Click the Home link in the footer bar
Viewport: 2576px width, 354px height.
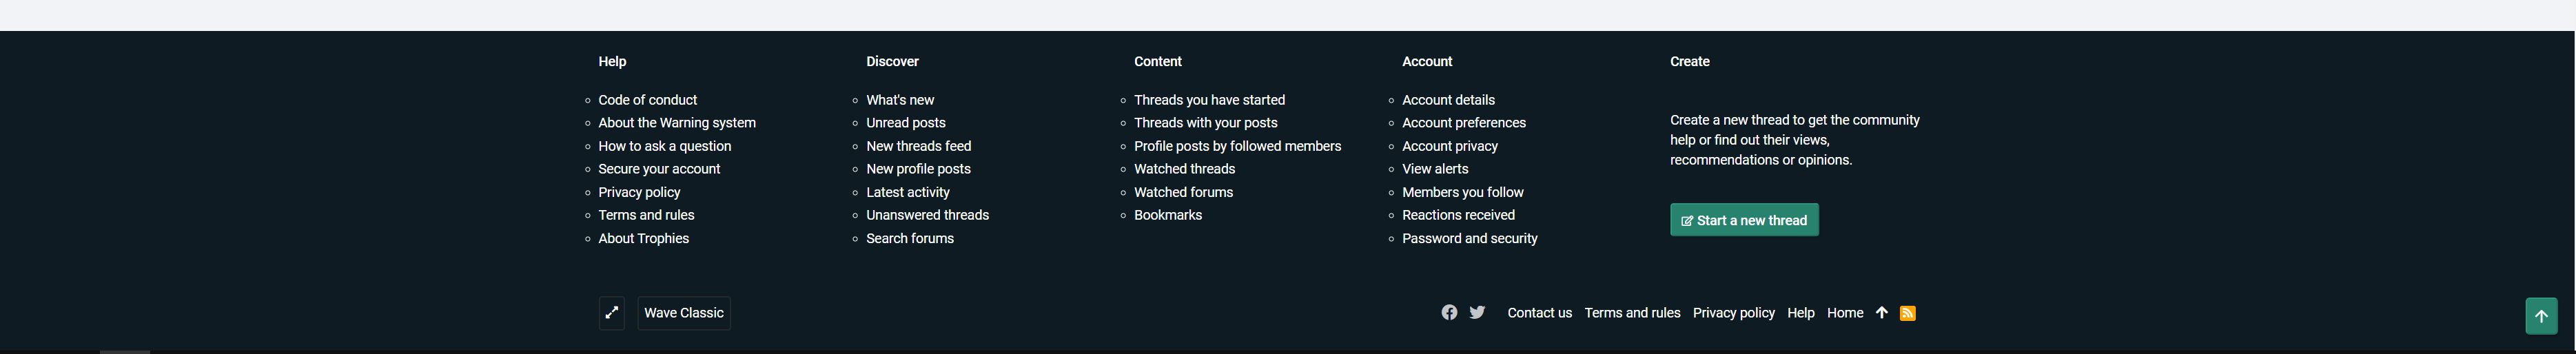pos(1844,313)
